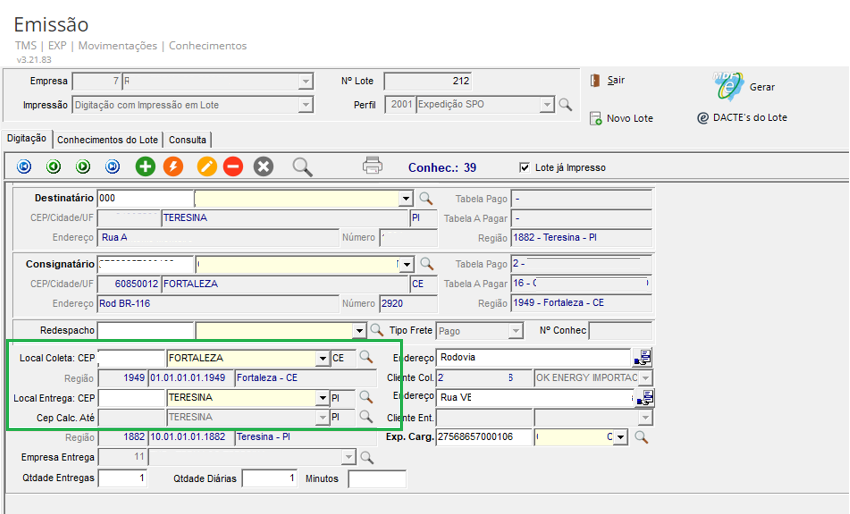Click the printer icon in toolbar
The width and height of the screenshot is (850, 514).
(372, 166)
